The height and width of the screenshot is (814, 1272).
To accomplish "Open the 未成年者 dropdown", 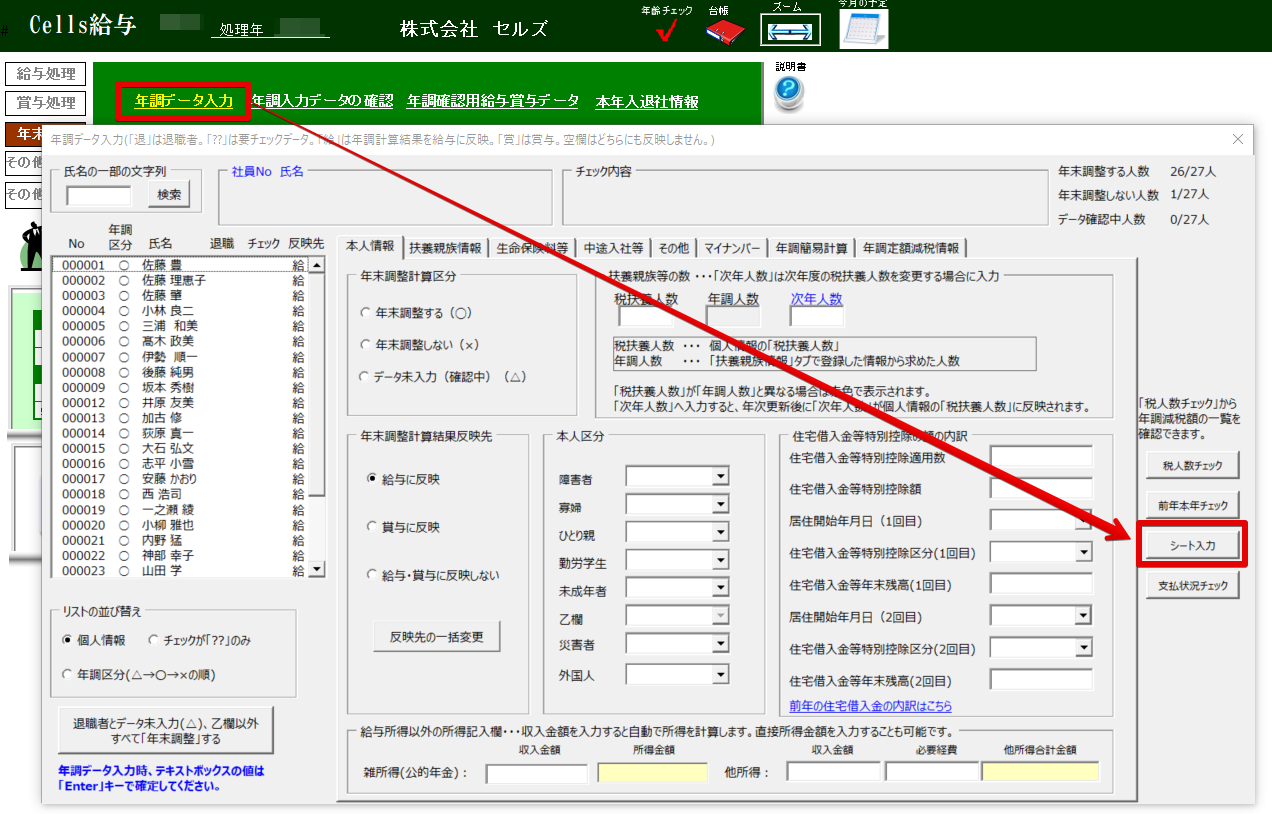I will click(x=721, y=588).
